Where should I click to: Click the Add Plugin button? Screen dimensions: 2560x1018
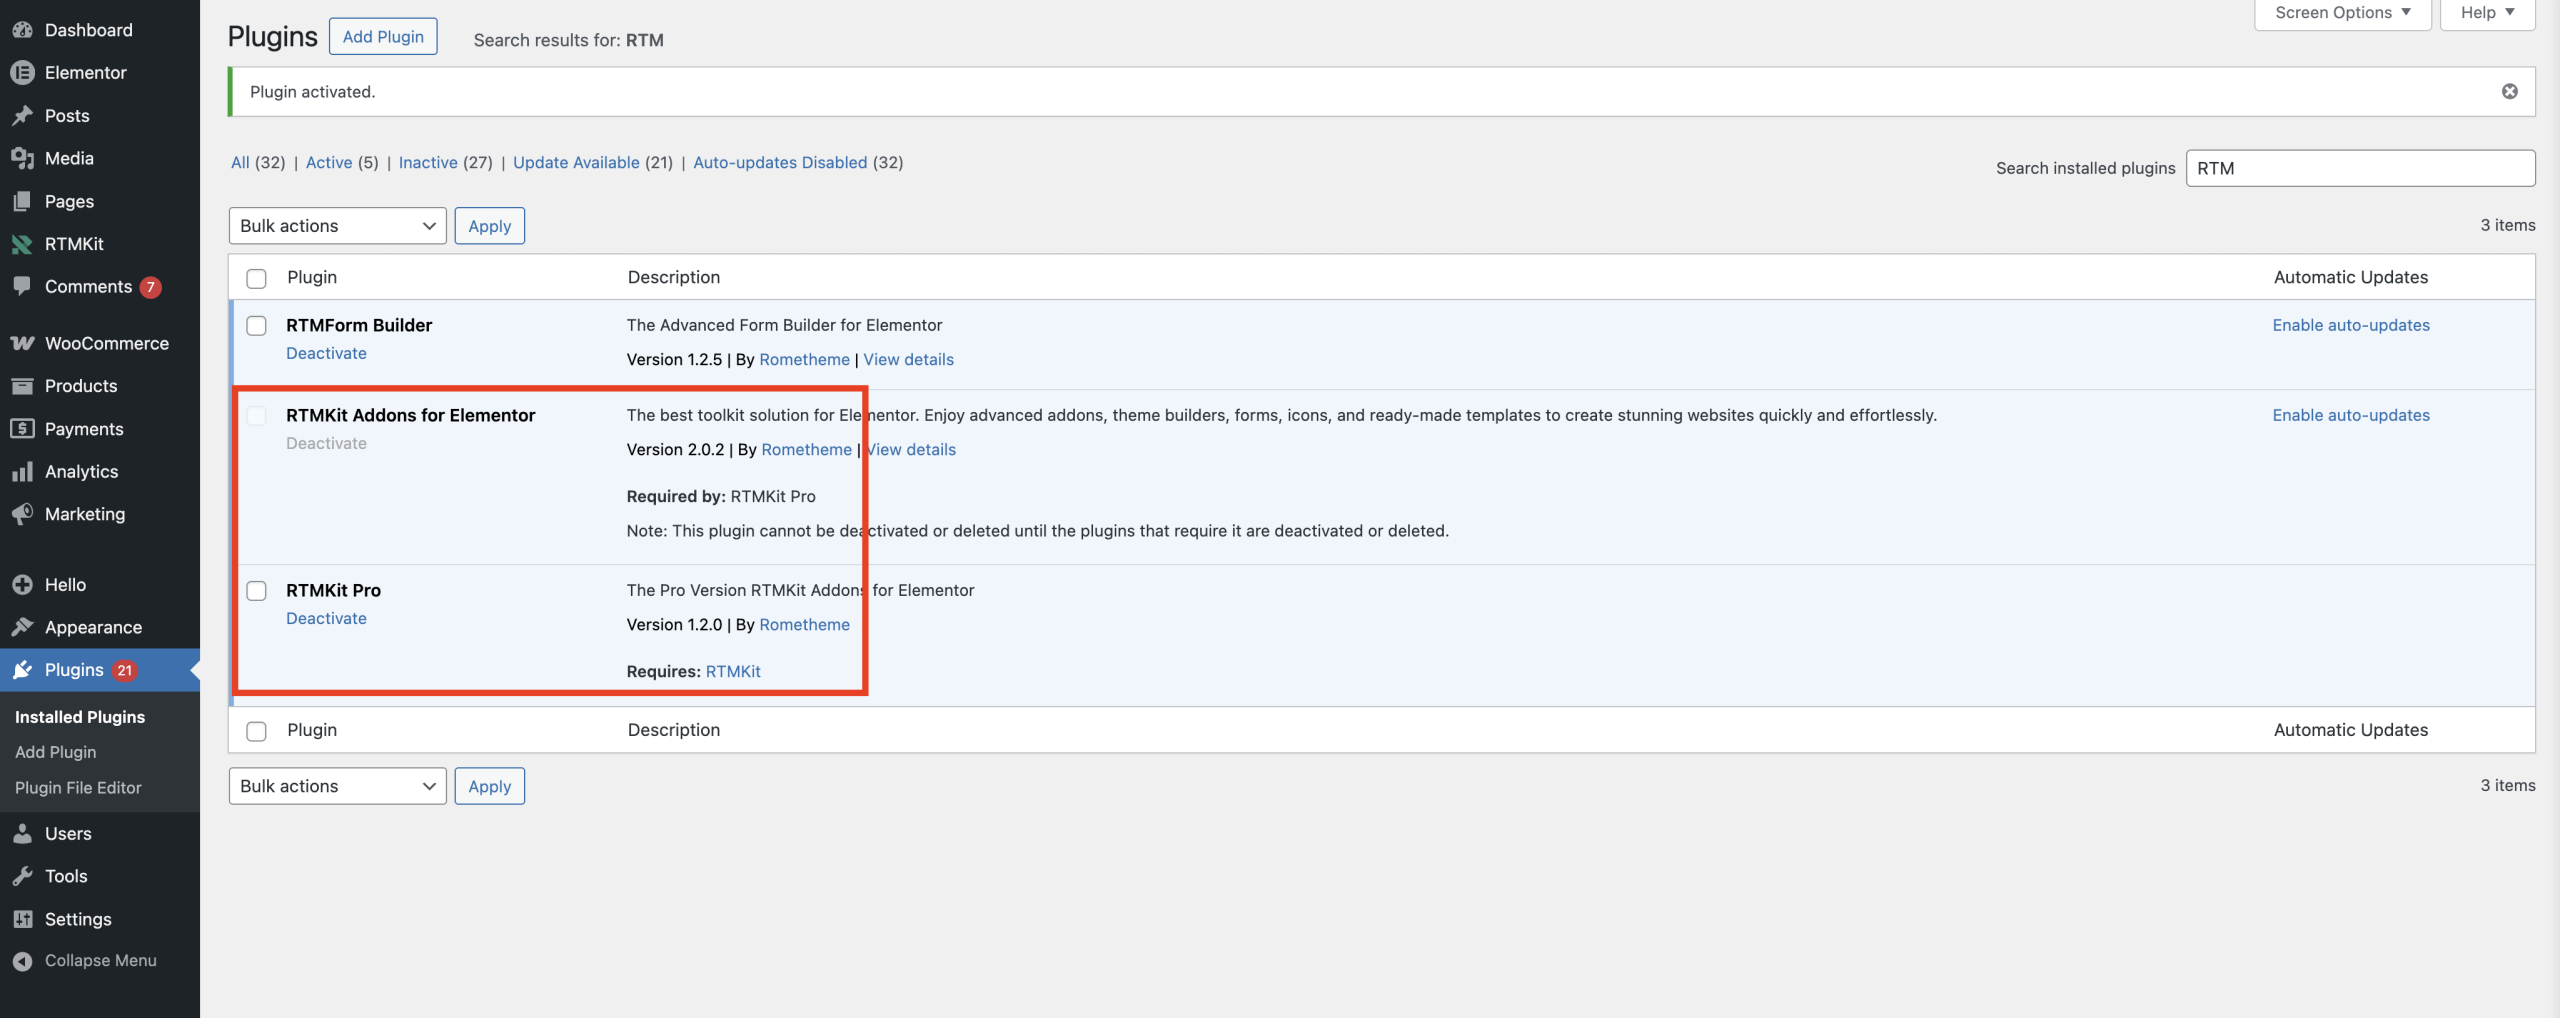click(383, 37)
